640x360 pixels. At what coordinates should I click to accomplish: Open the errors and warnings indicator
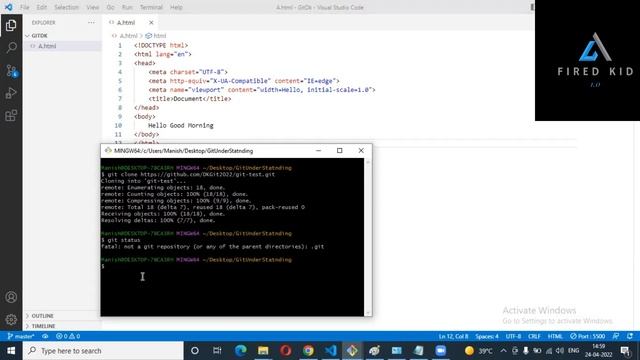pos(68,336)
